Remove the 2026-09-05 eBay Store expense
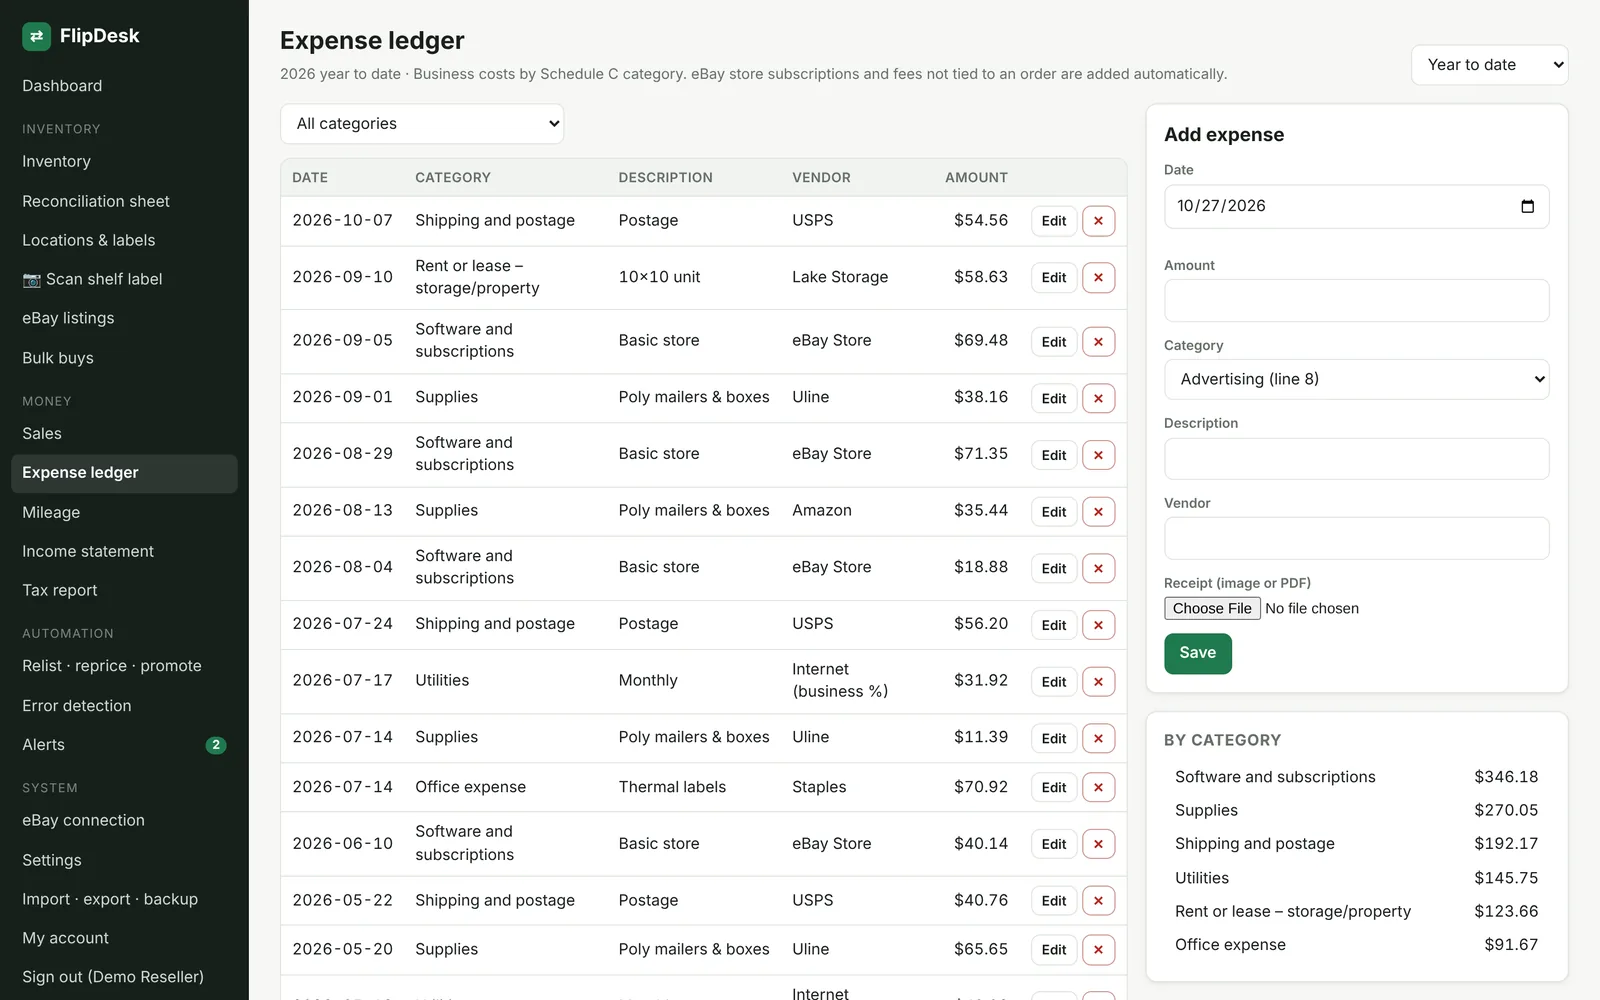This screenshot has width=1600, height=1000. pyautogui.click(x=1098, y=341)
